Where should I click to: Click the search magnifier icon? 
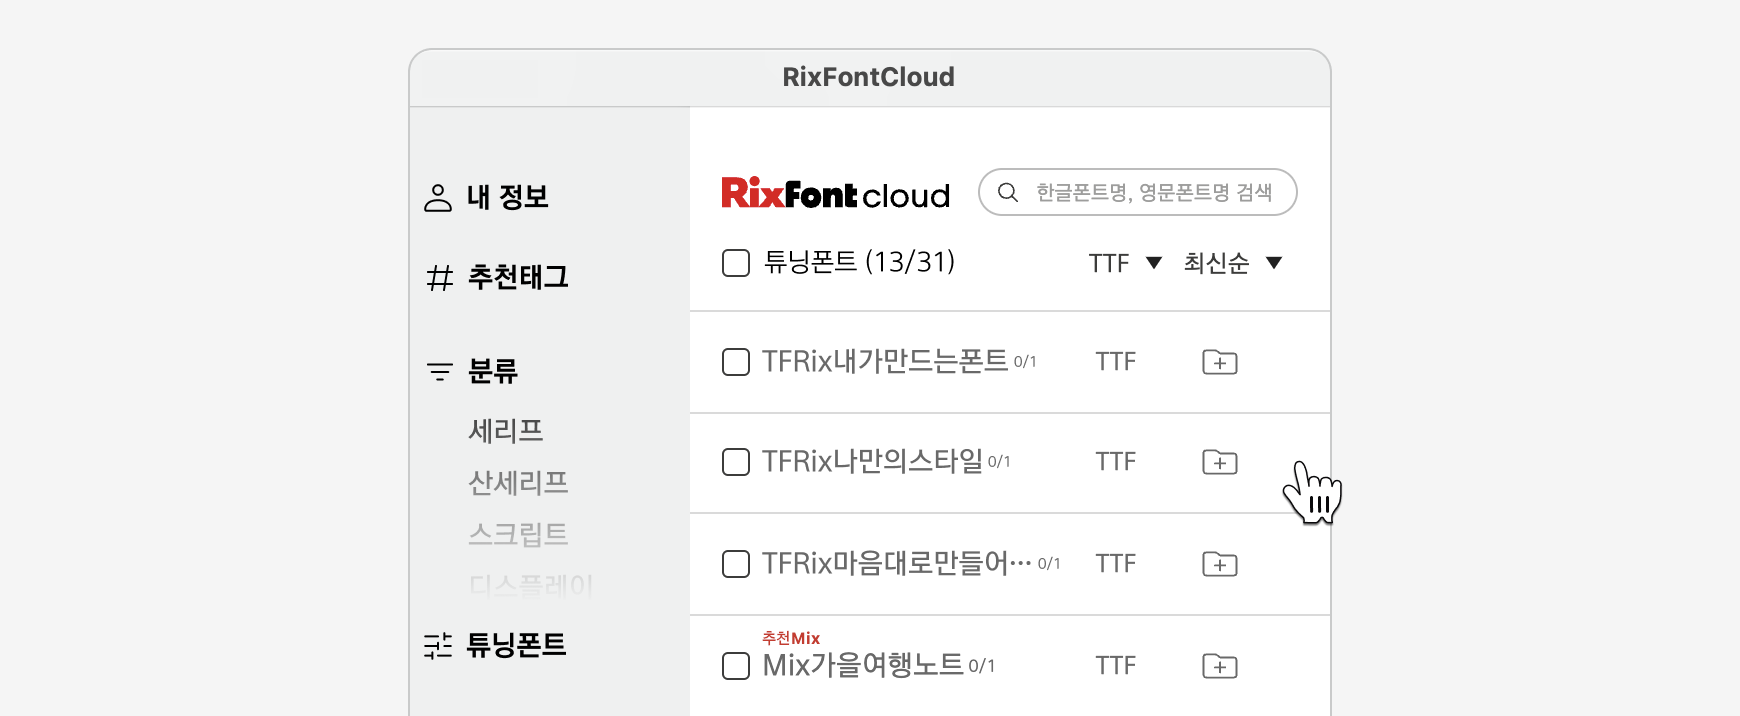tap(1008, 192)
